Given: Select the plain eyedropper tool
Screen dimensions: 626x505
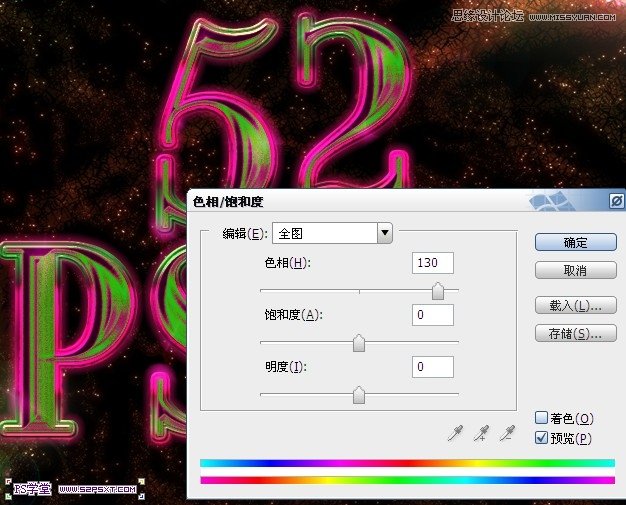Looking at the screenshot, I should pyautogui.click(x=456, y=433).
